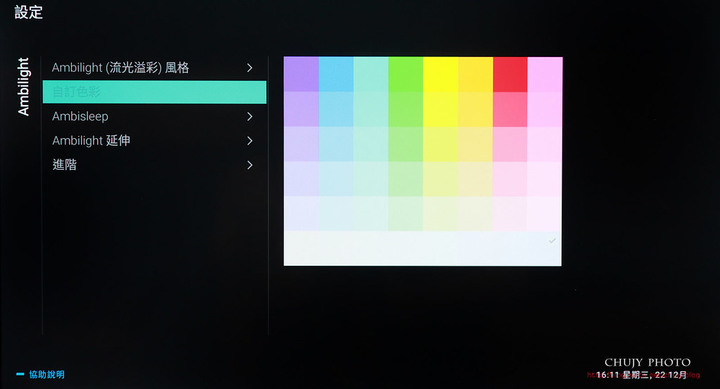Image resolution: width=720 pixels, height=389 pixels.
Task: Open Ambilight (流光溢彩) 風格 menu item
Action: [154, 68]
